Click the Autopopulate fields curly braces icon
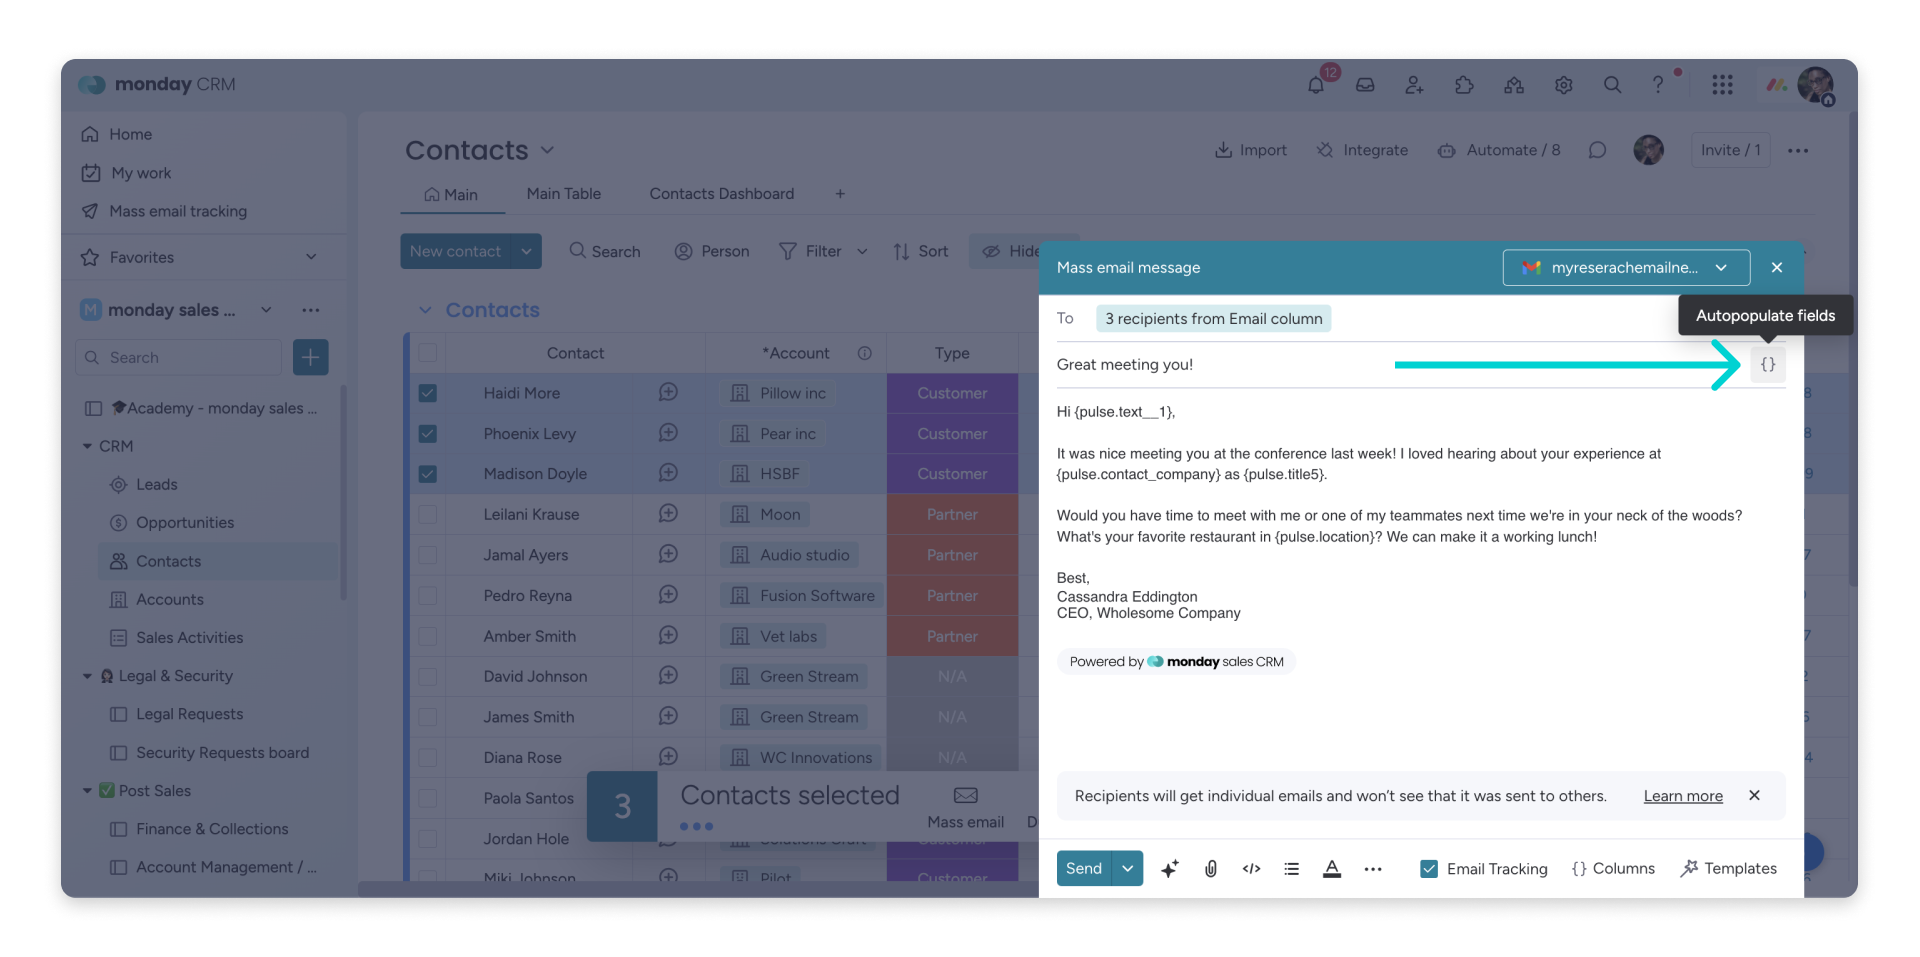This screenshot has height=957, width=1920. click(1768, 364)
